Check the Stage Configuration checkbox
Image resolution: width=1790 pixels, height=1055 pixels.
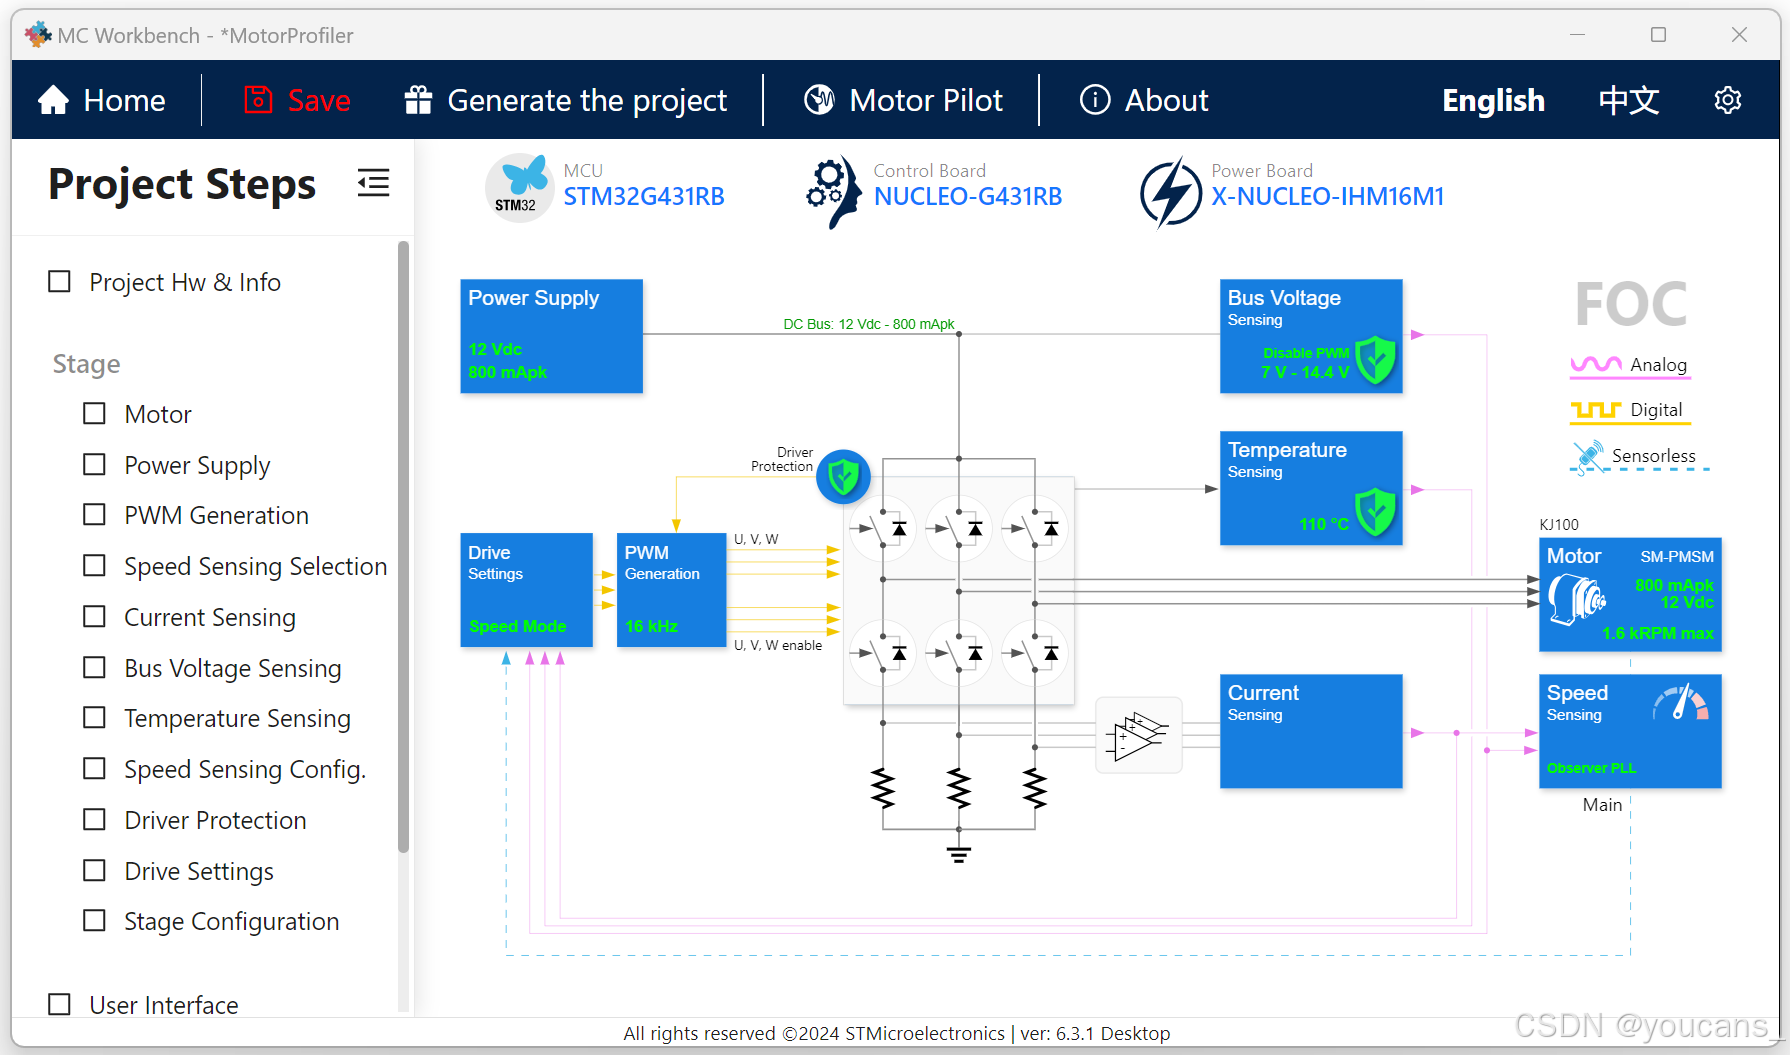(x=94, y=920)
